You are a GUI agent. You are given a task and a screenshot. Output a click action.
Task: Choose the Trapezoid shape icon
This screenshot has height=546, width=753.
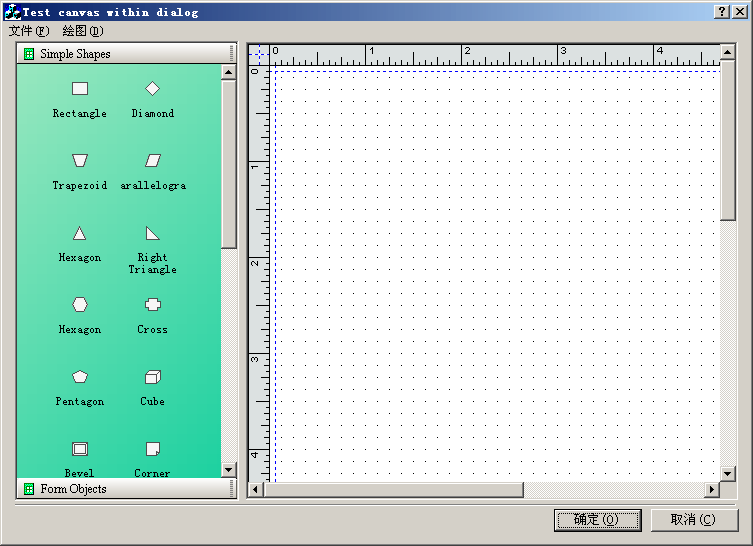[80, 160]
